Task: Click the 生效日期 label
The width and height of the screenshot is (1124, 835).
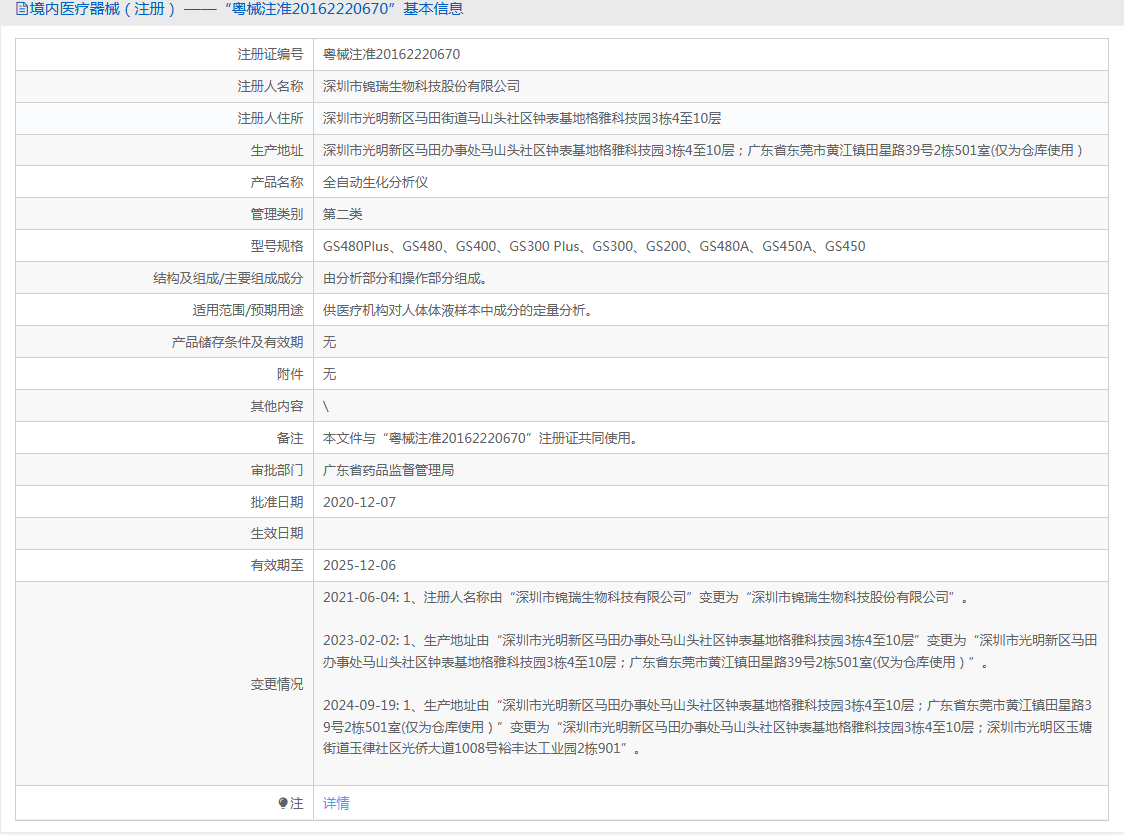Action: pos(277,533)
